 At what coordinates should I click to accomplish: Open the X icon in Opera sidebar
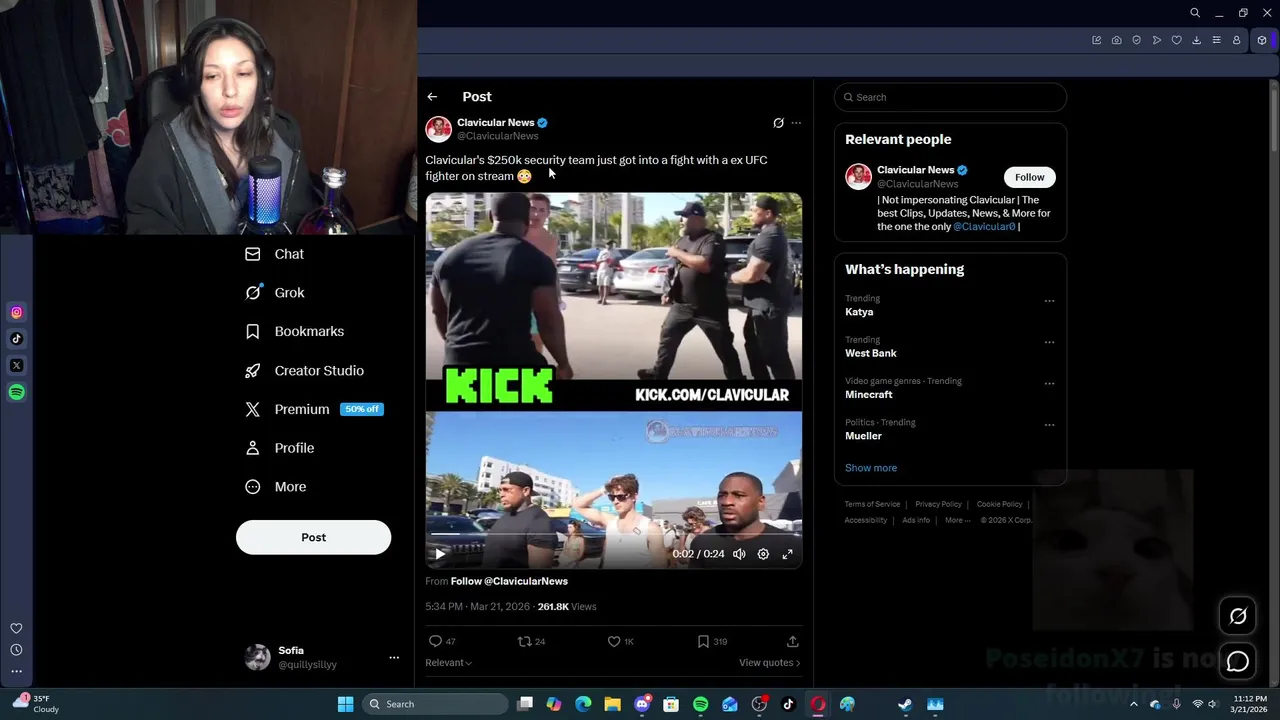tap(16, 366)
